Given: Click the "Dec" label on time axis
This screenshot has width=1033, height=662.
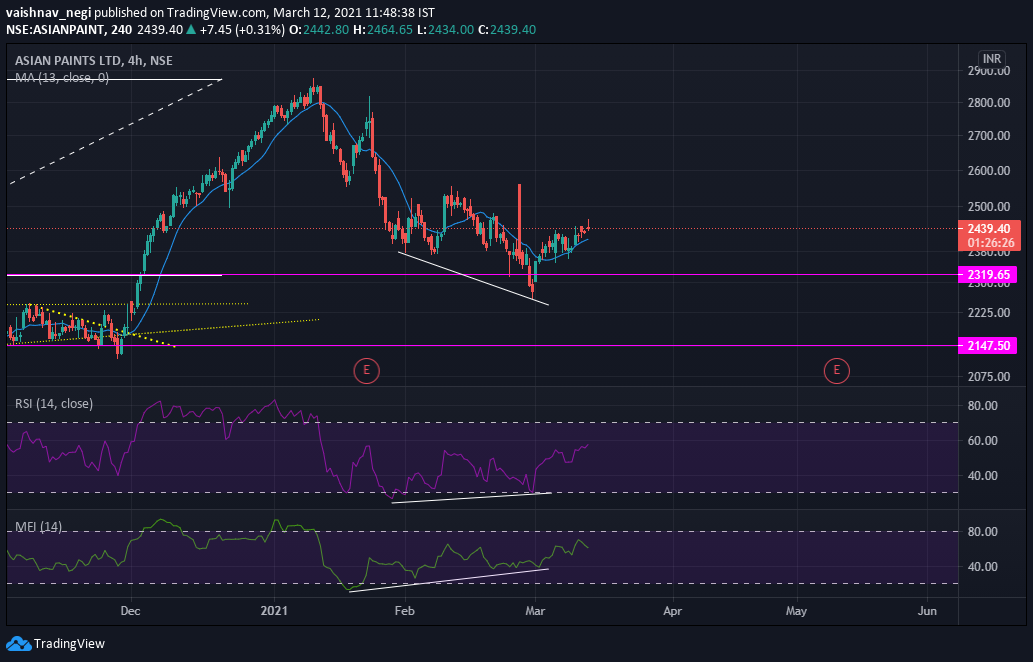Looking at the screenshot, I should point(130,611).
